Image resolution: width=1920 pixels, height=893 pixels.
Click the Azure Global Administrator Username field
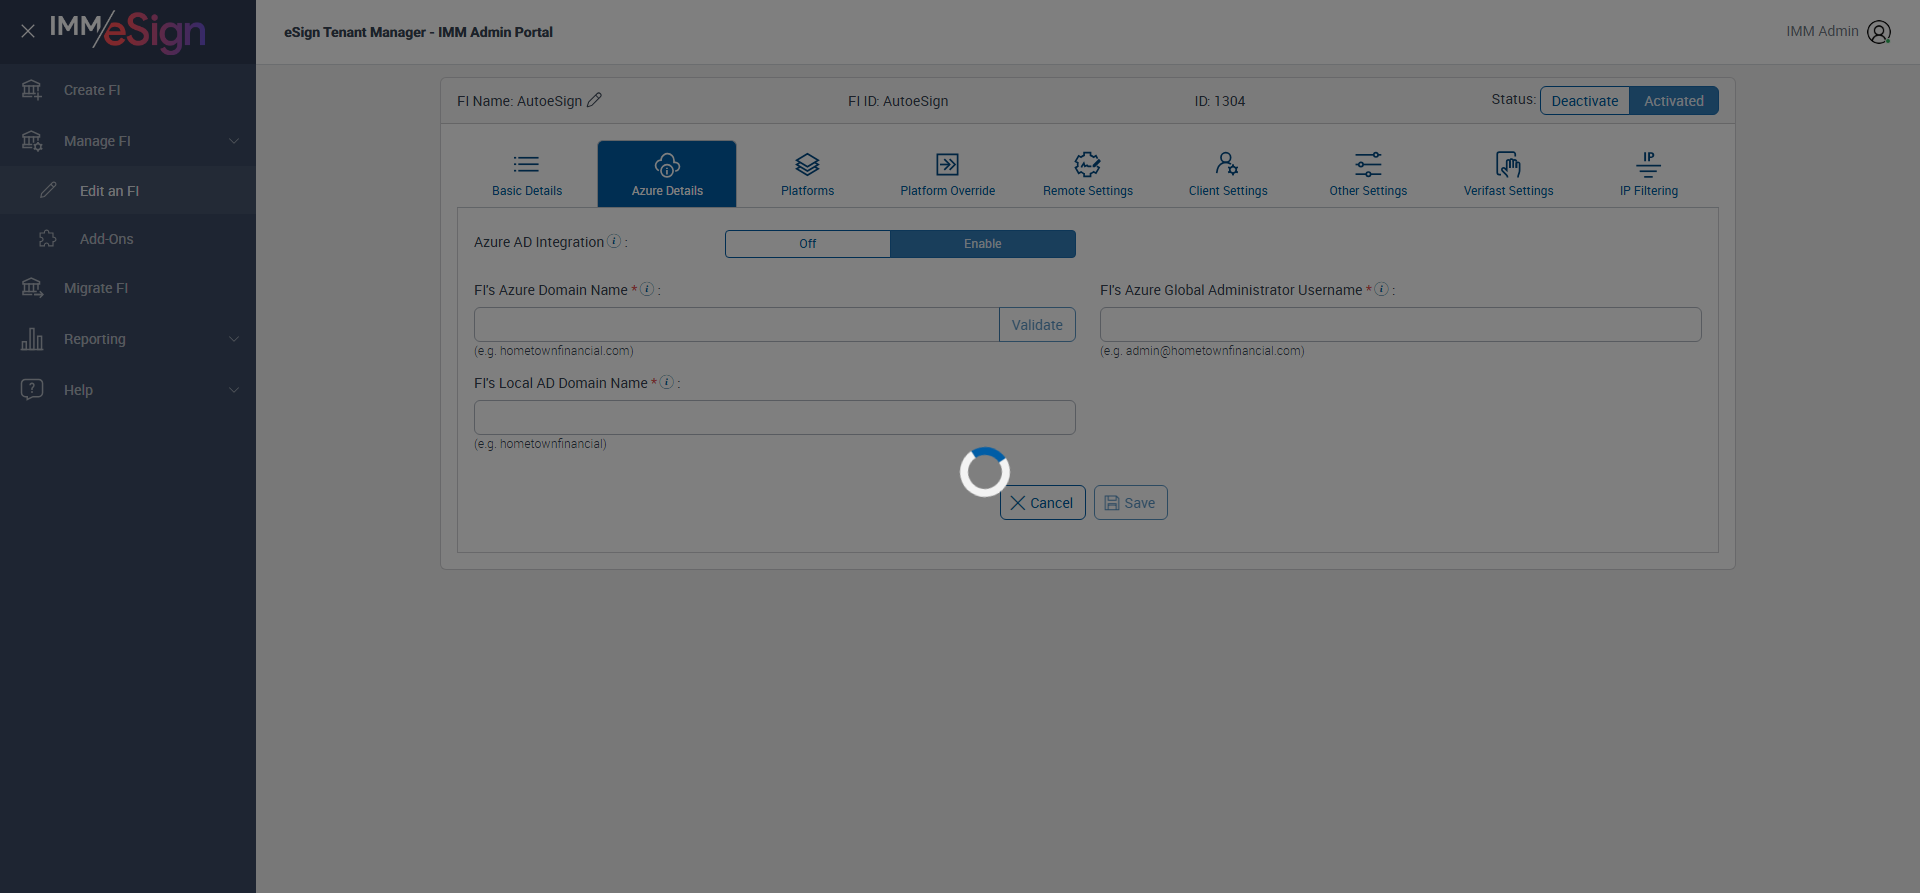[x=1400, y=325]
